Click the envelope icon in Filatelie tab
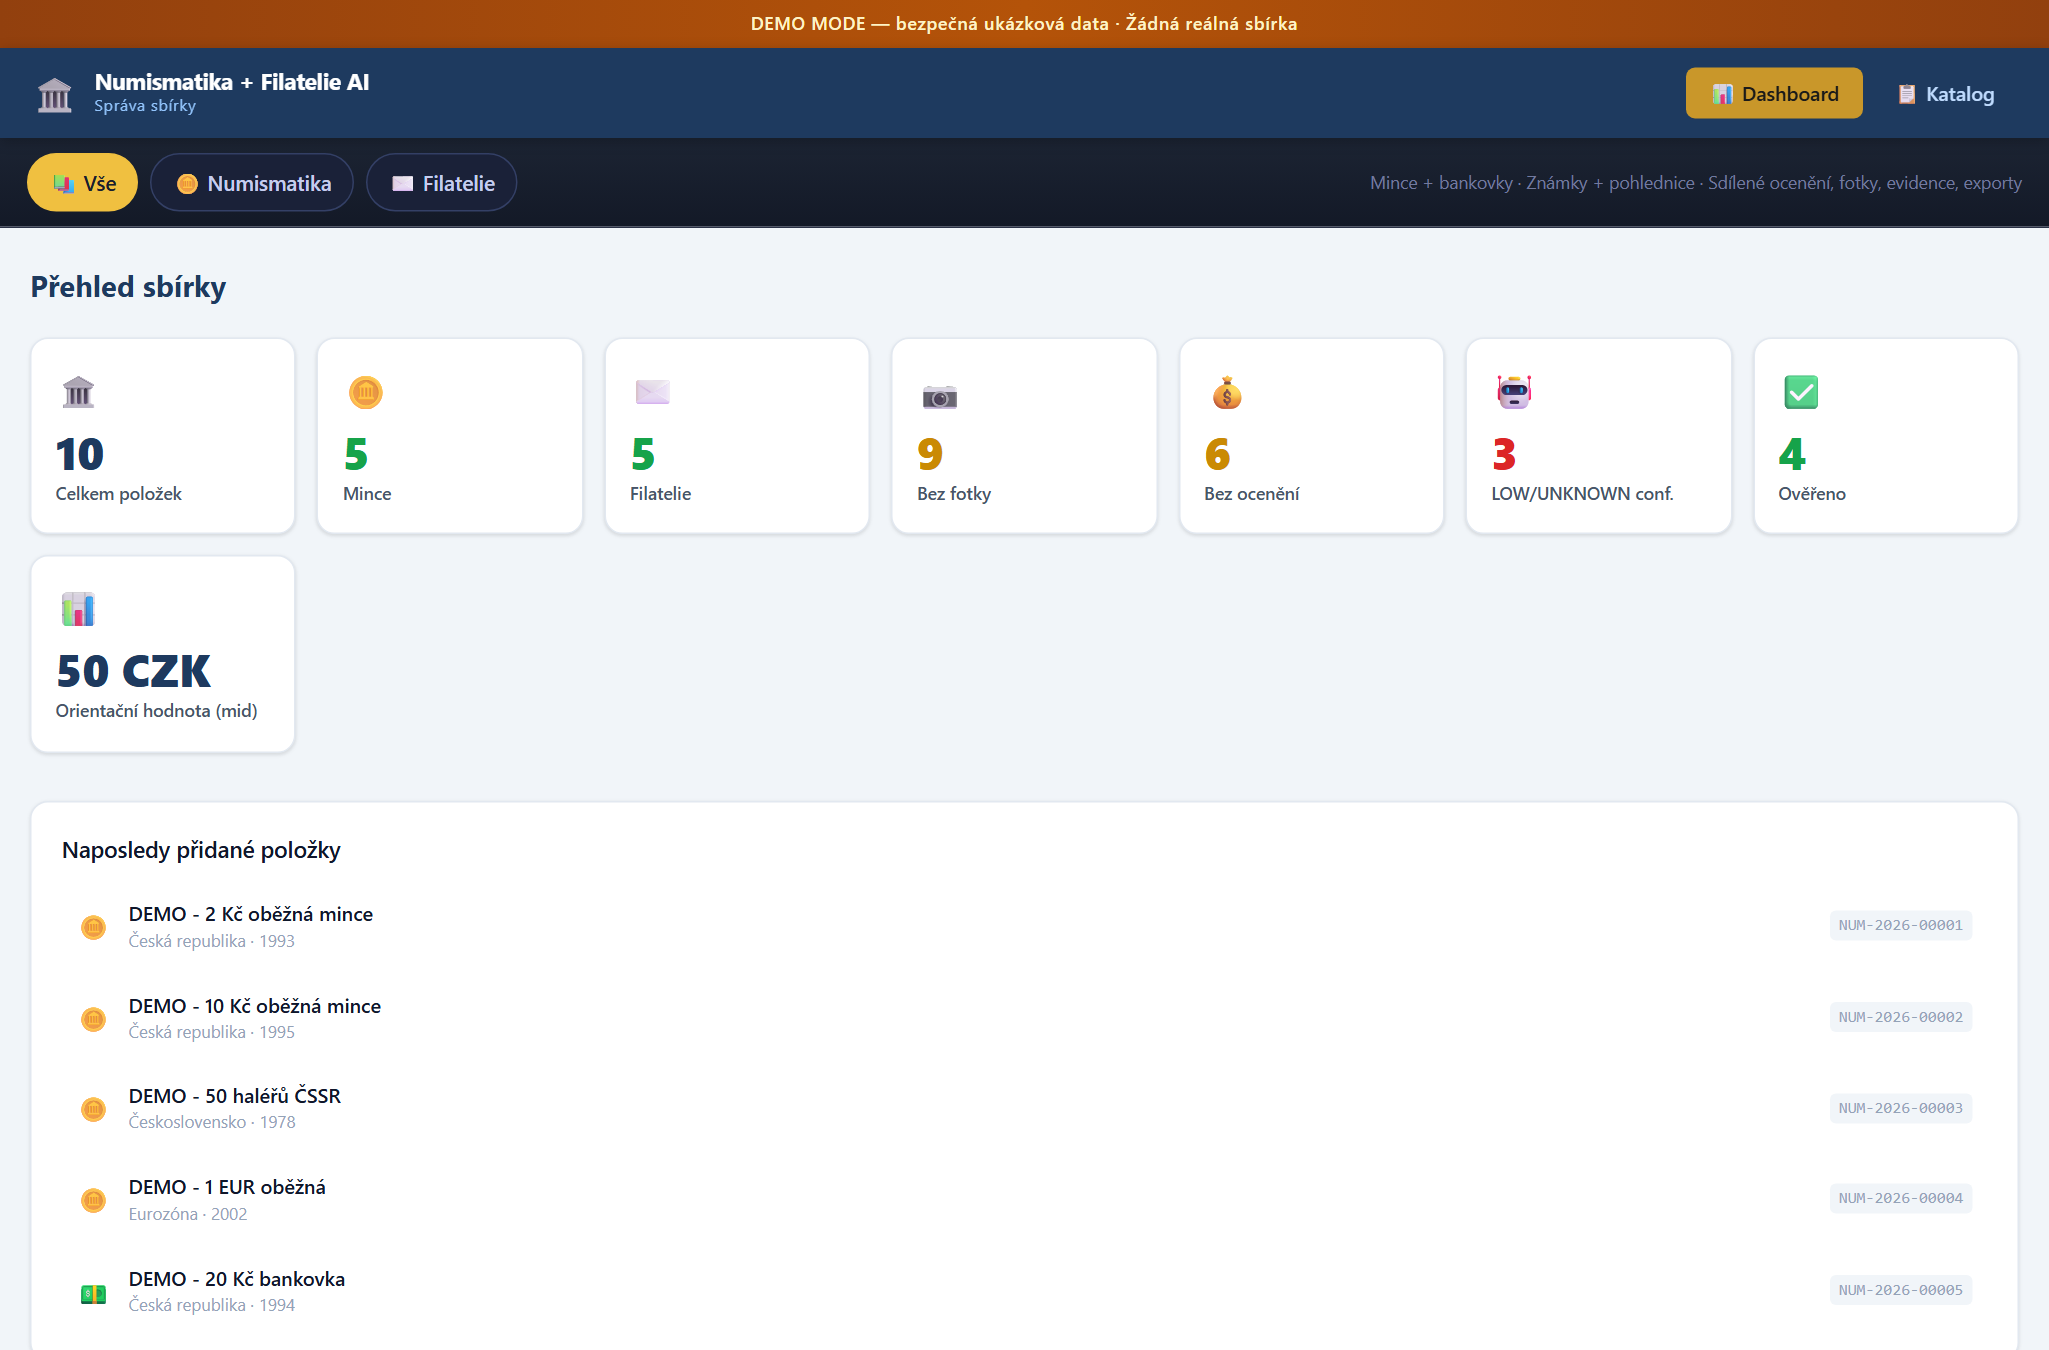The image size is (2049, 1350). 403,184
